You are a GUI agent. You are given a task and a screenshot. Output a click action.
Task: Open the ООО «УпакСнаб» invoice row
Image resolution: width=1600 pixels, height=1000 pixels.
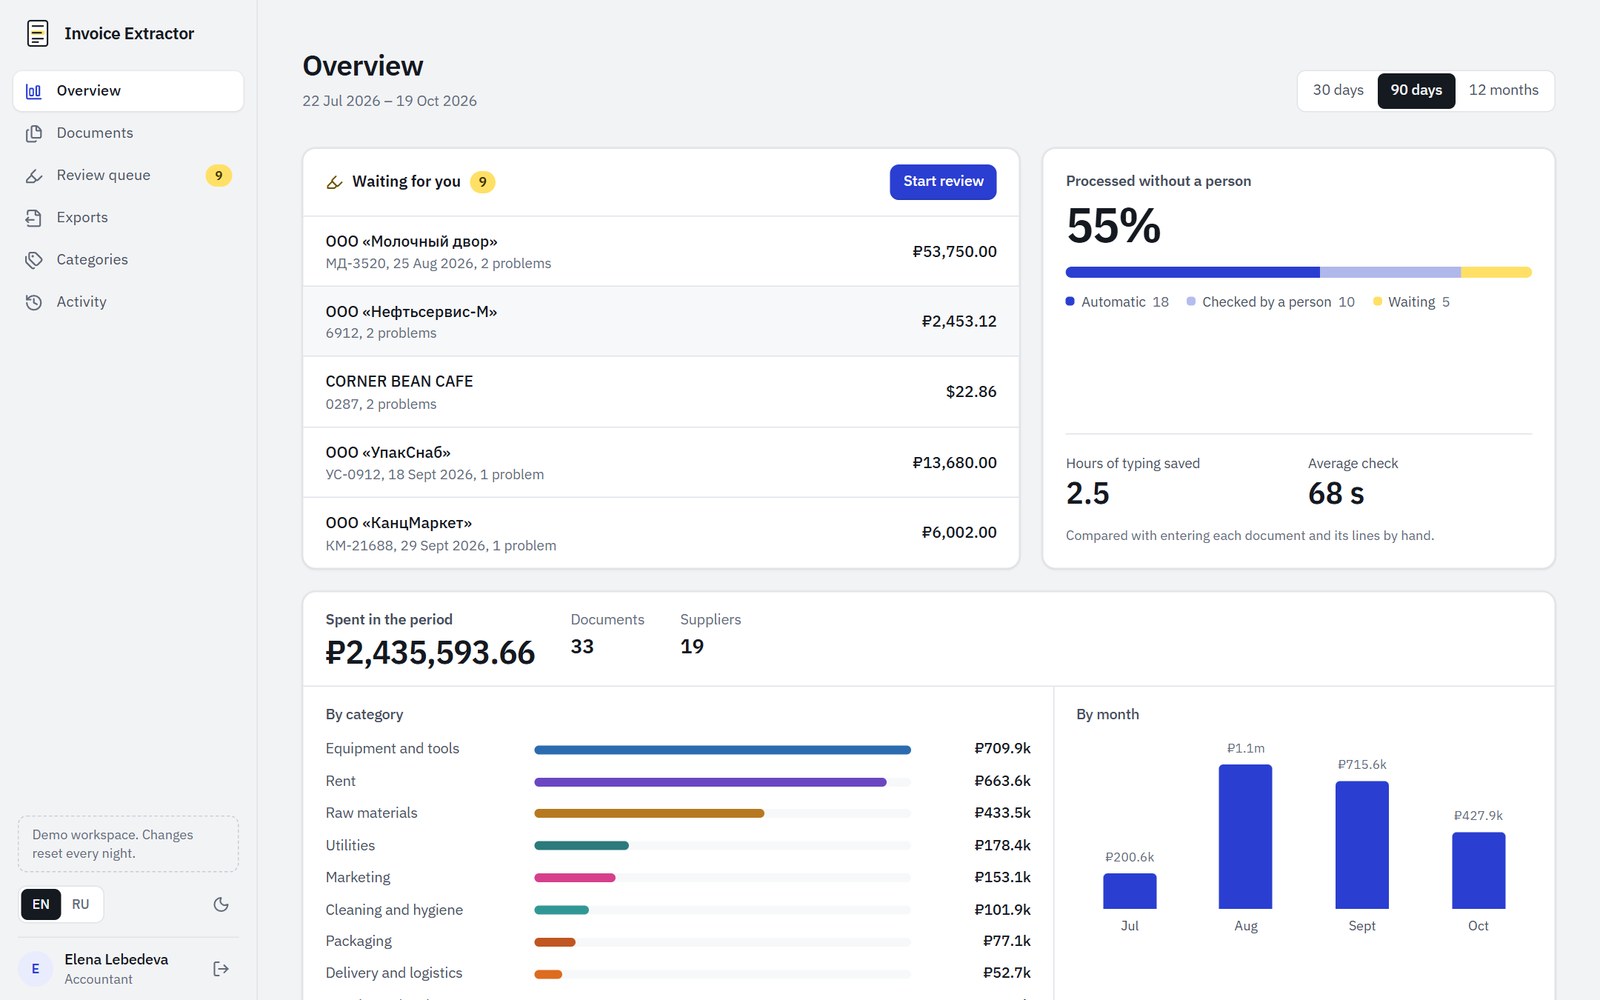tap(661, 462)
